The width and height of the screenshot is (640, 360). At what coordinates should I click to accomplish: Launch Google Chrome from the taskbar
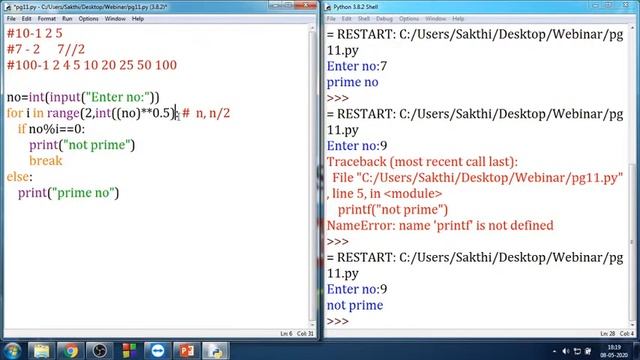(x=70, y=351)
